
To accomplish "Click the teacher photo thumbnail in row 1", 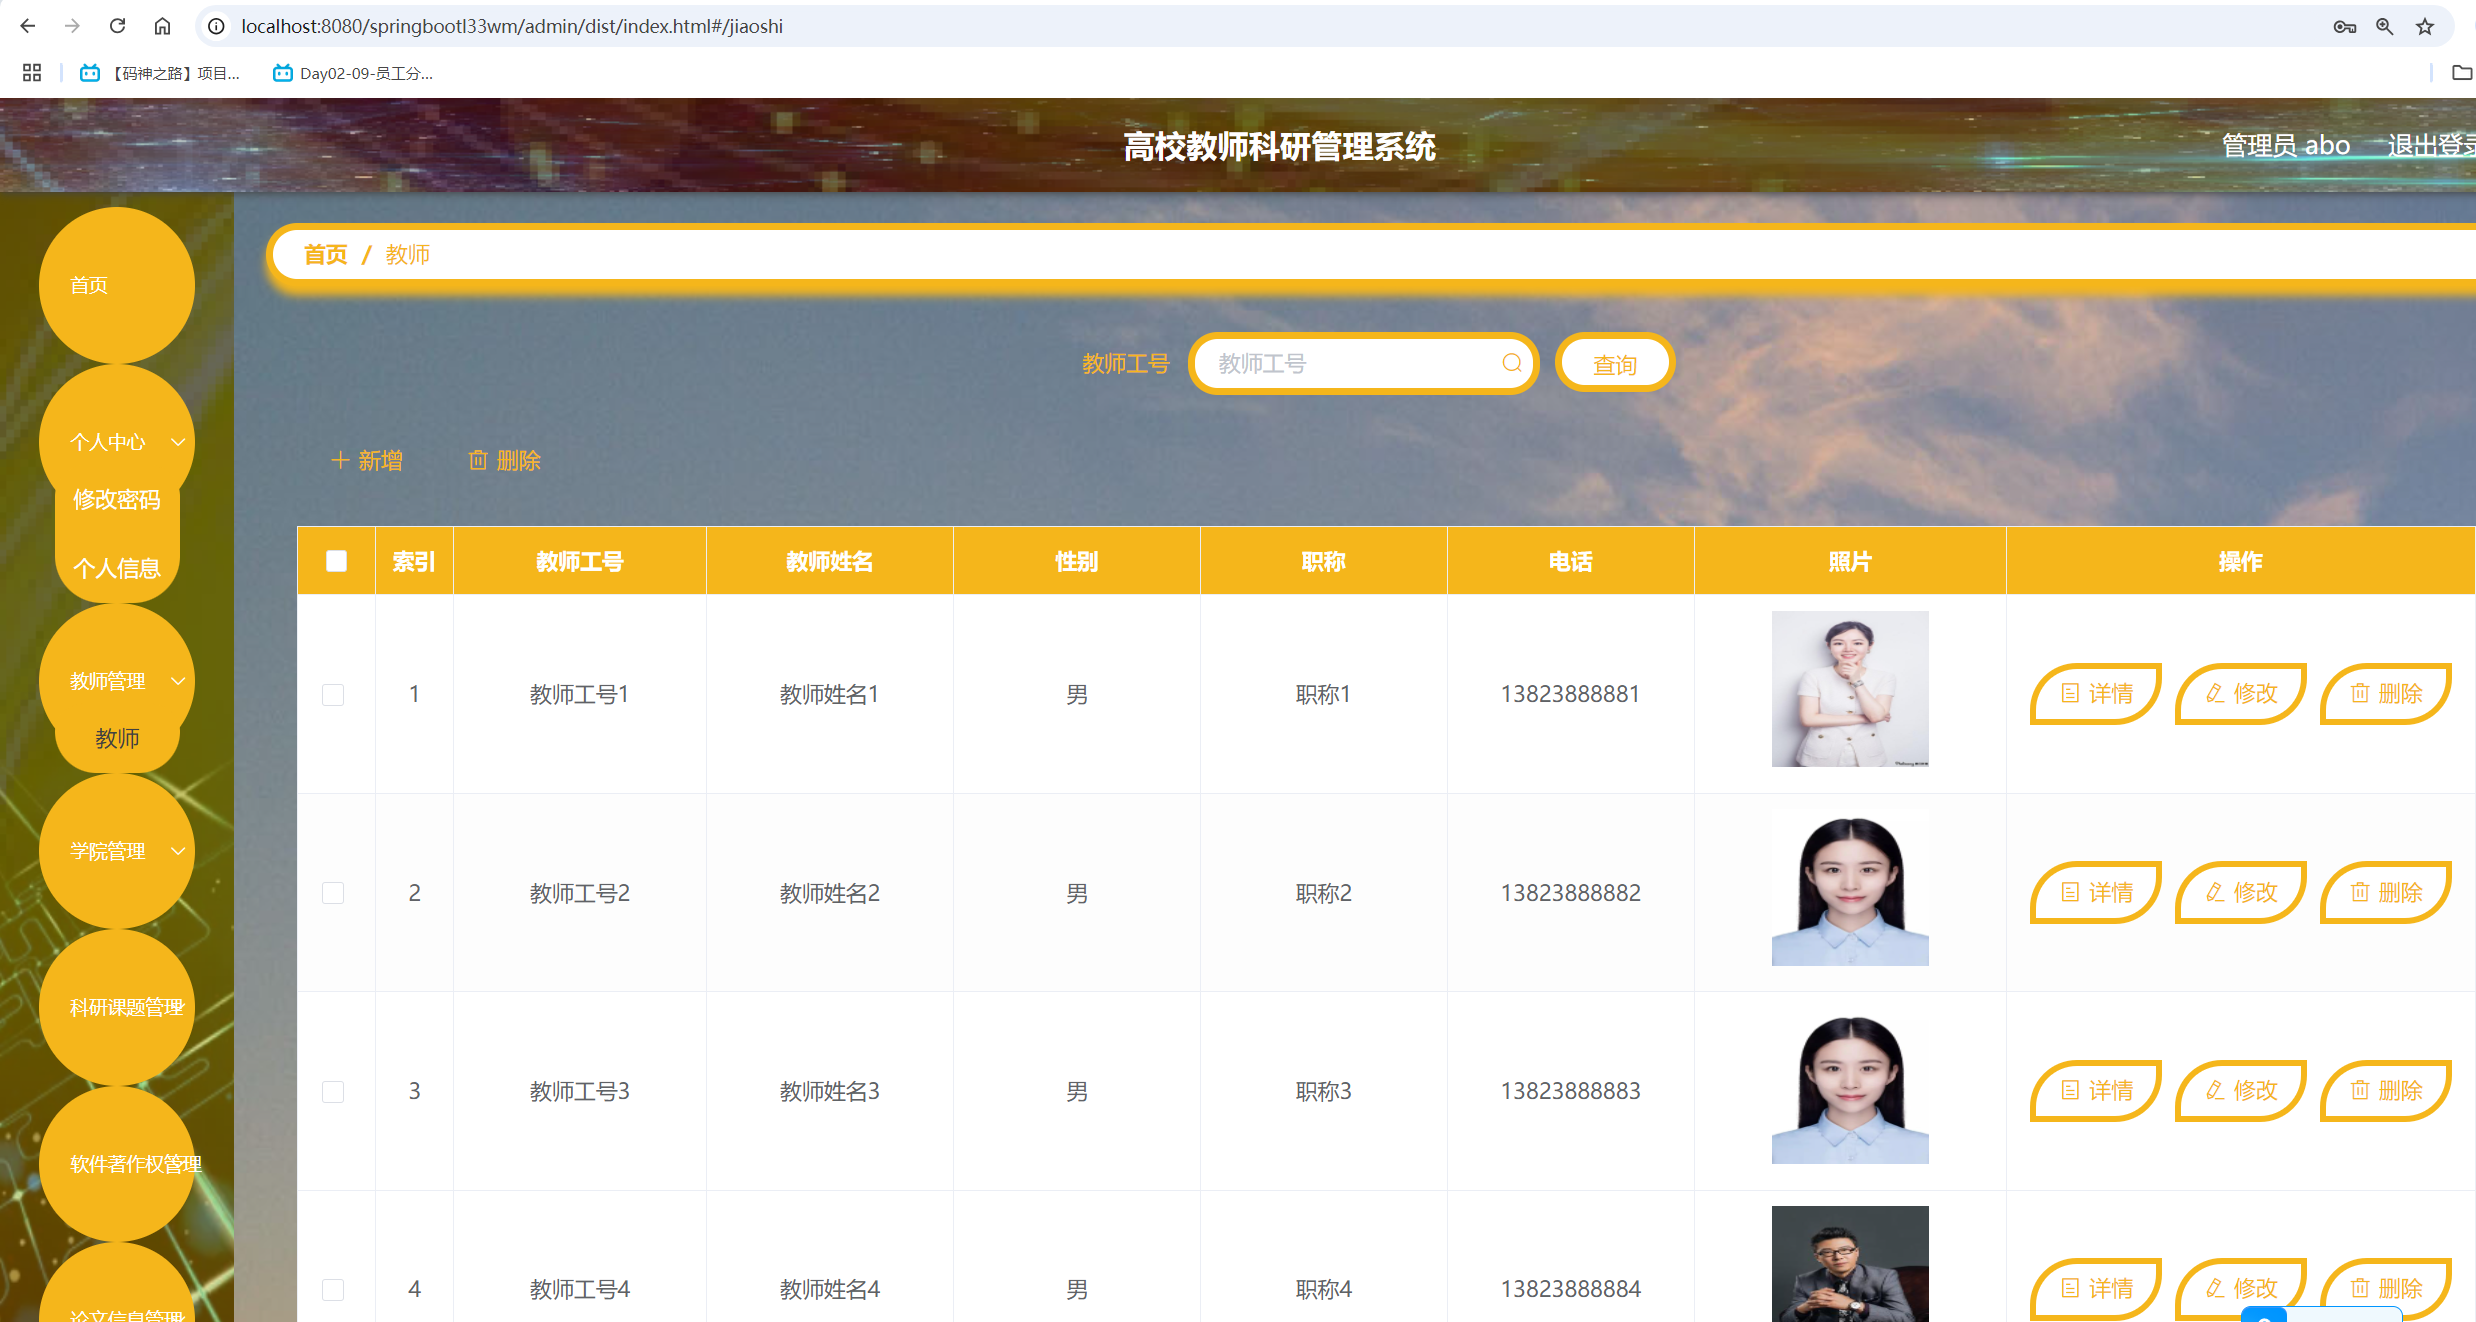I will tap(1850, 689).
